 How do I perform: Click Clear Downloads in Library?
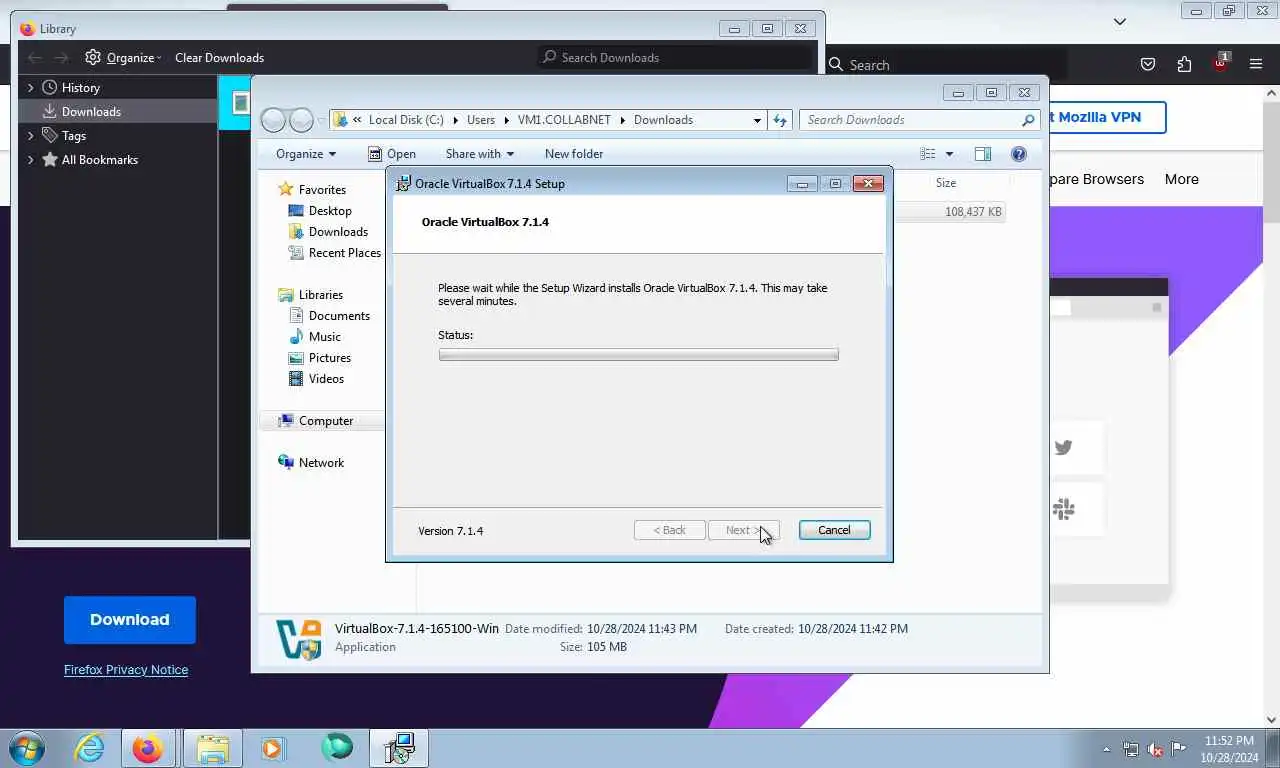pos(219,58)
